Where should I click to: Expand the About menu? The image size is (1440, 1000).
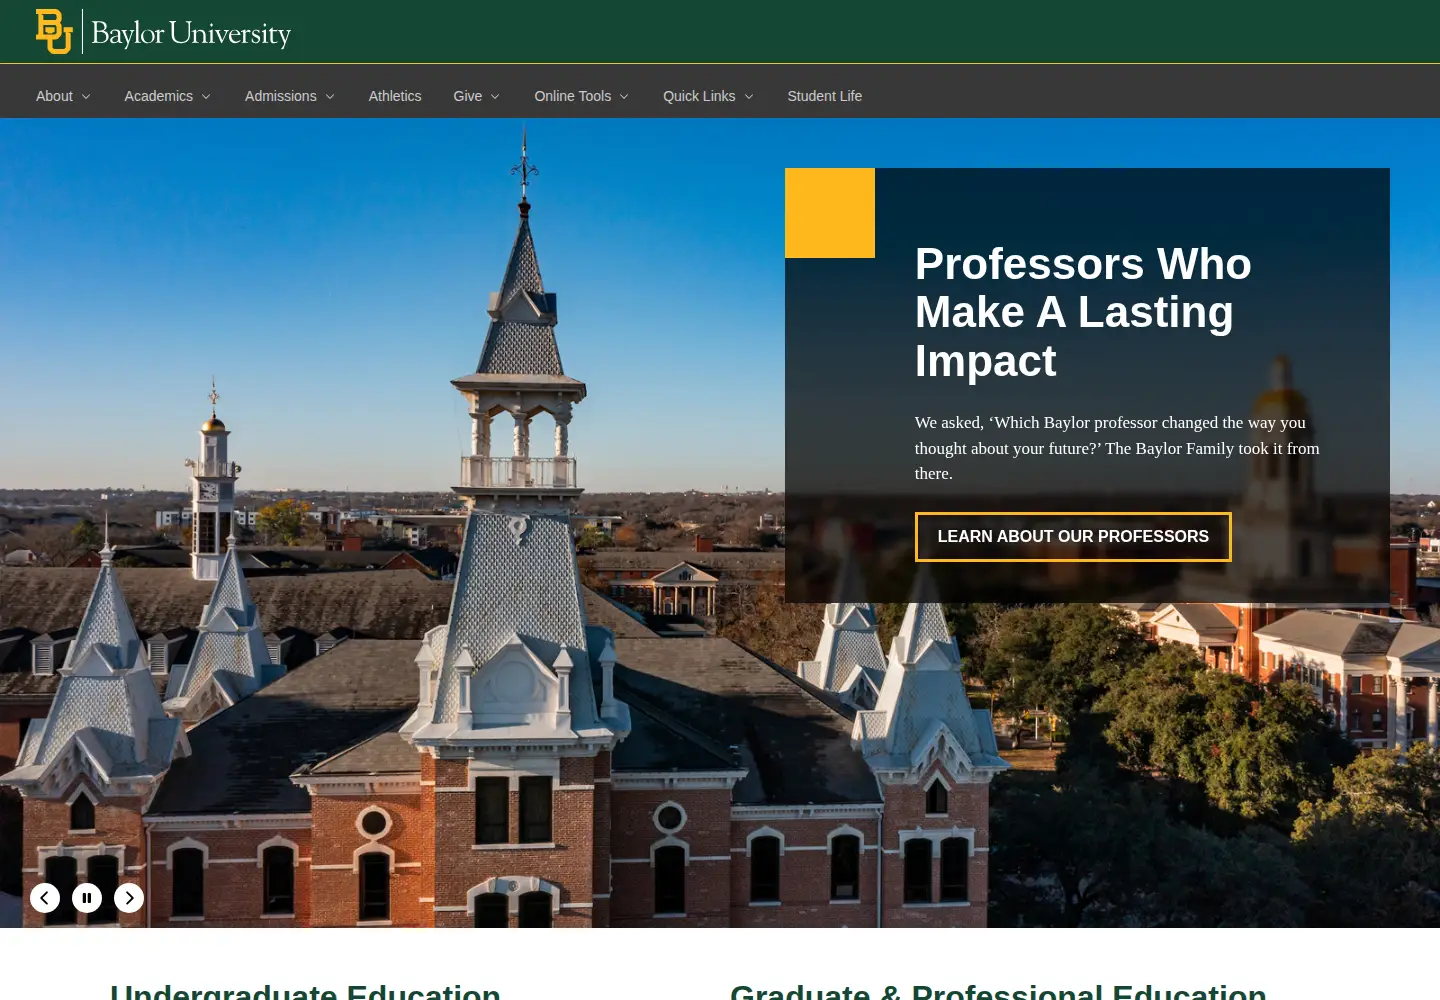pos(63,96)
